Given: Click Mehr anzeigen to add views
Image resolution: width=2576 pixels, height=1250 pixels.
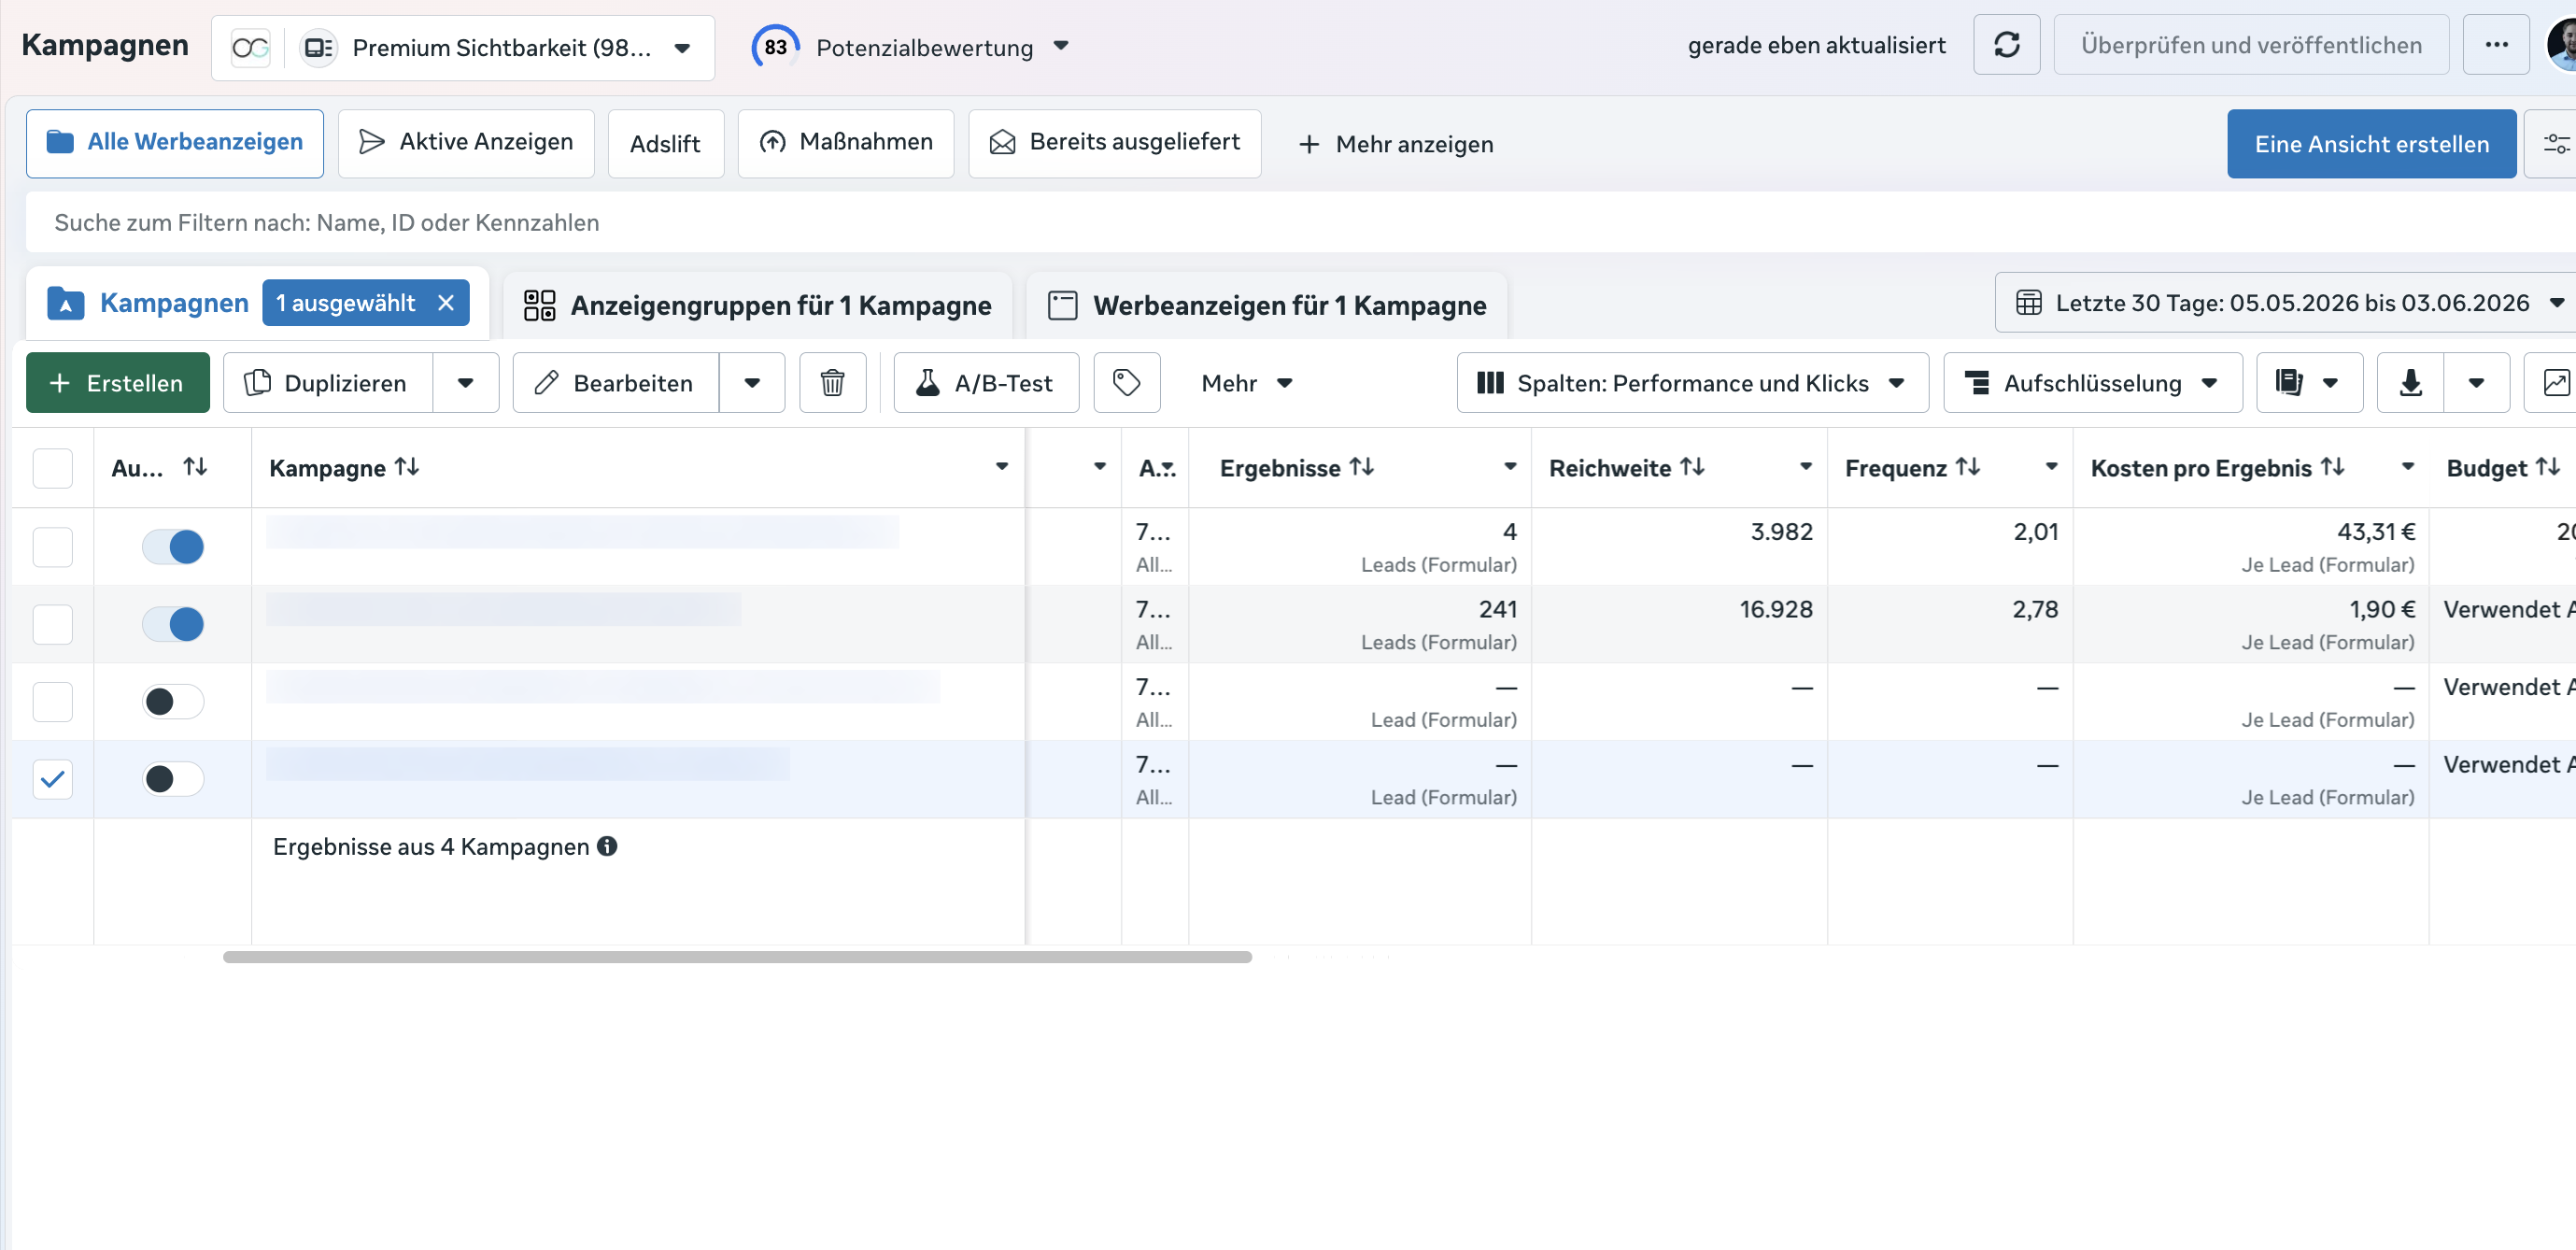Looking at the screenshot, I should 1396,144.
